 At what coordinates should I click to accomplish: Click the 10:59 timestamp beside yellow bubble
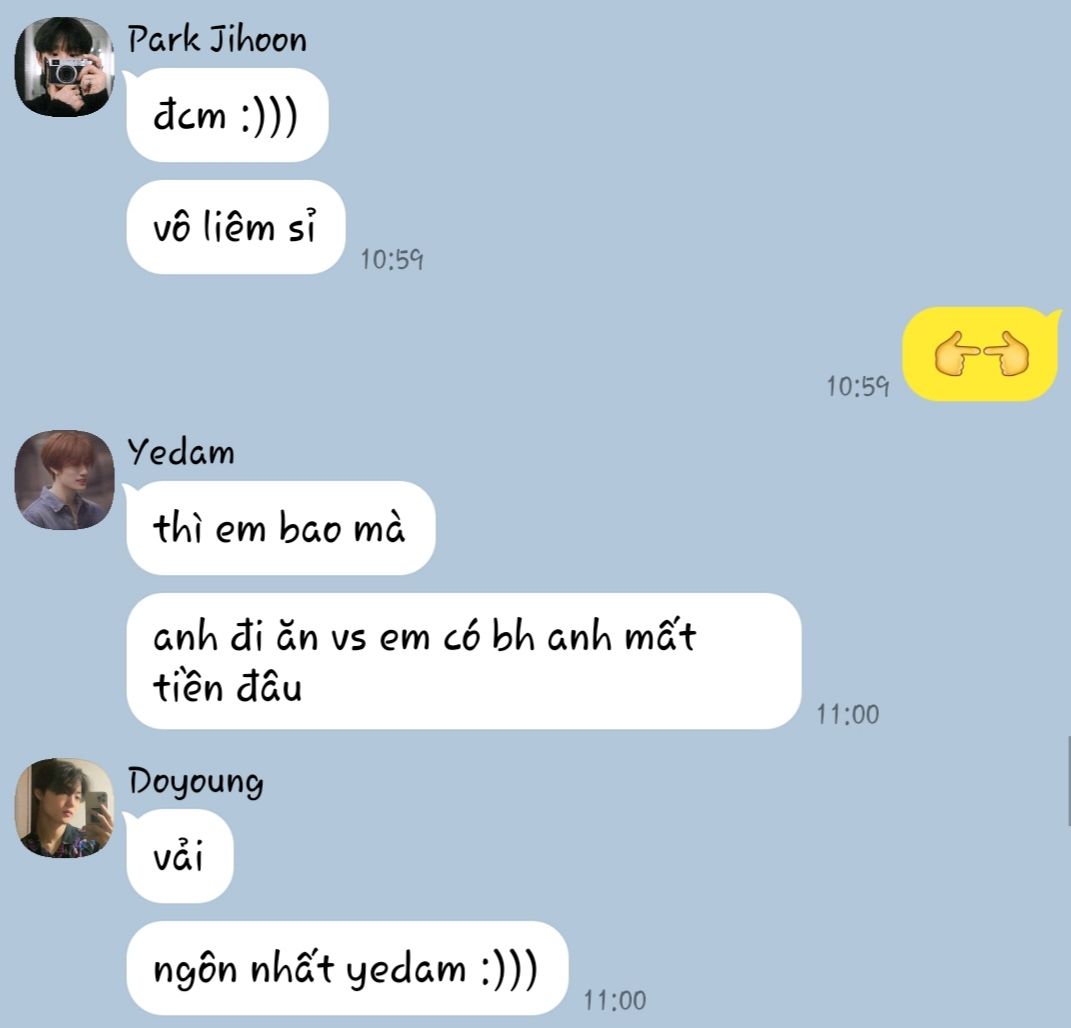point(858,387)
